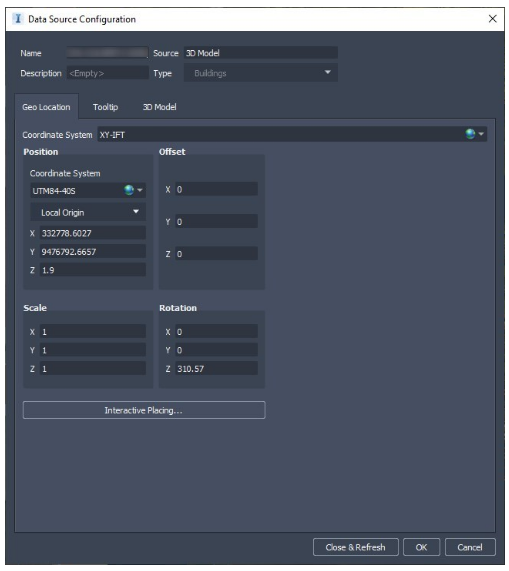Switch to the 3D Model tab
This screenshot has width=509, height=571.
tap(159, 107)
